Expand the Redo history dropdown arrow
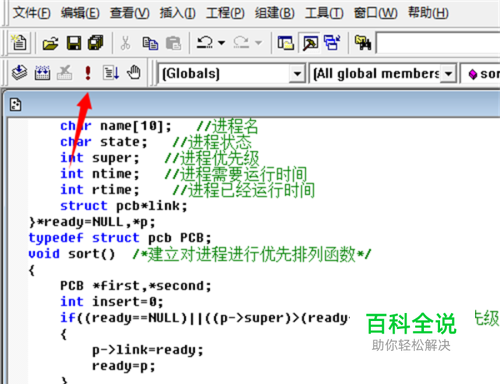 258,43
